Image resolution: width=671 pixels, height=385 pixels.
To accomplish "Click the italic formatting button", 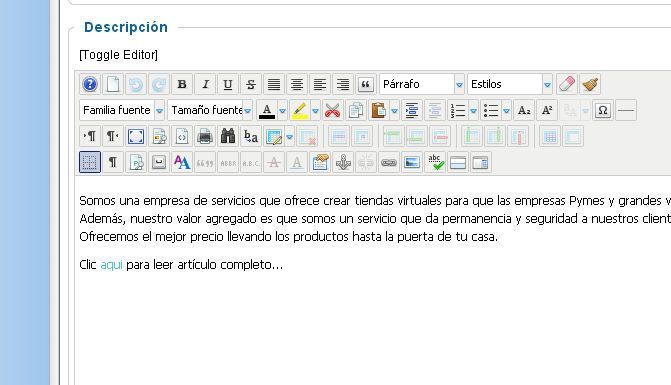I will tap(205, 84).
